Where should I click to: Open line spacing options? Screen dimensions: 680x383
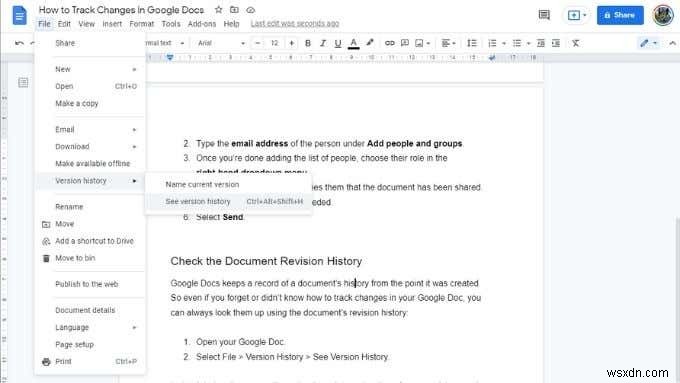pos(471,43)
